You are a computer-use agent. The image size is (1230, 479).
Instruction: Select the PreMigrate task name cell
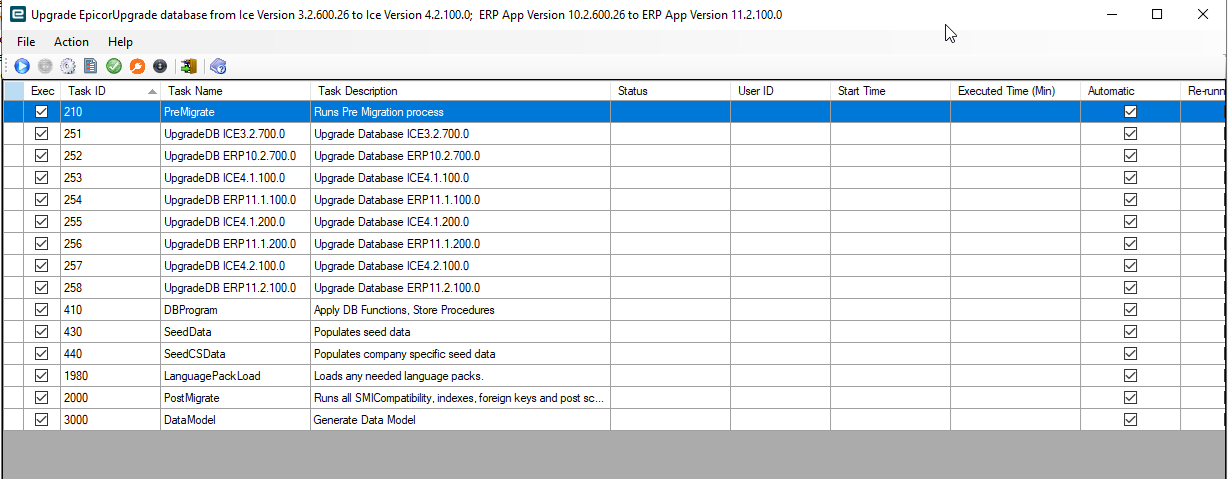234,112
